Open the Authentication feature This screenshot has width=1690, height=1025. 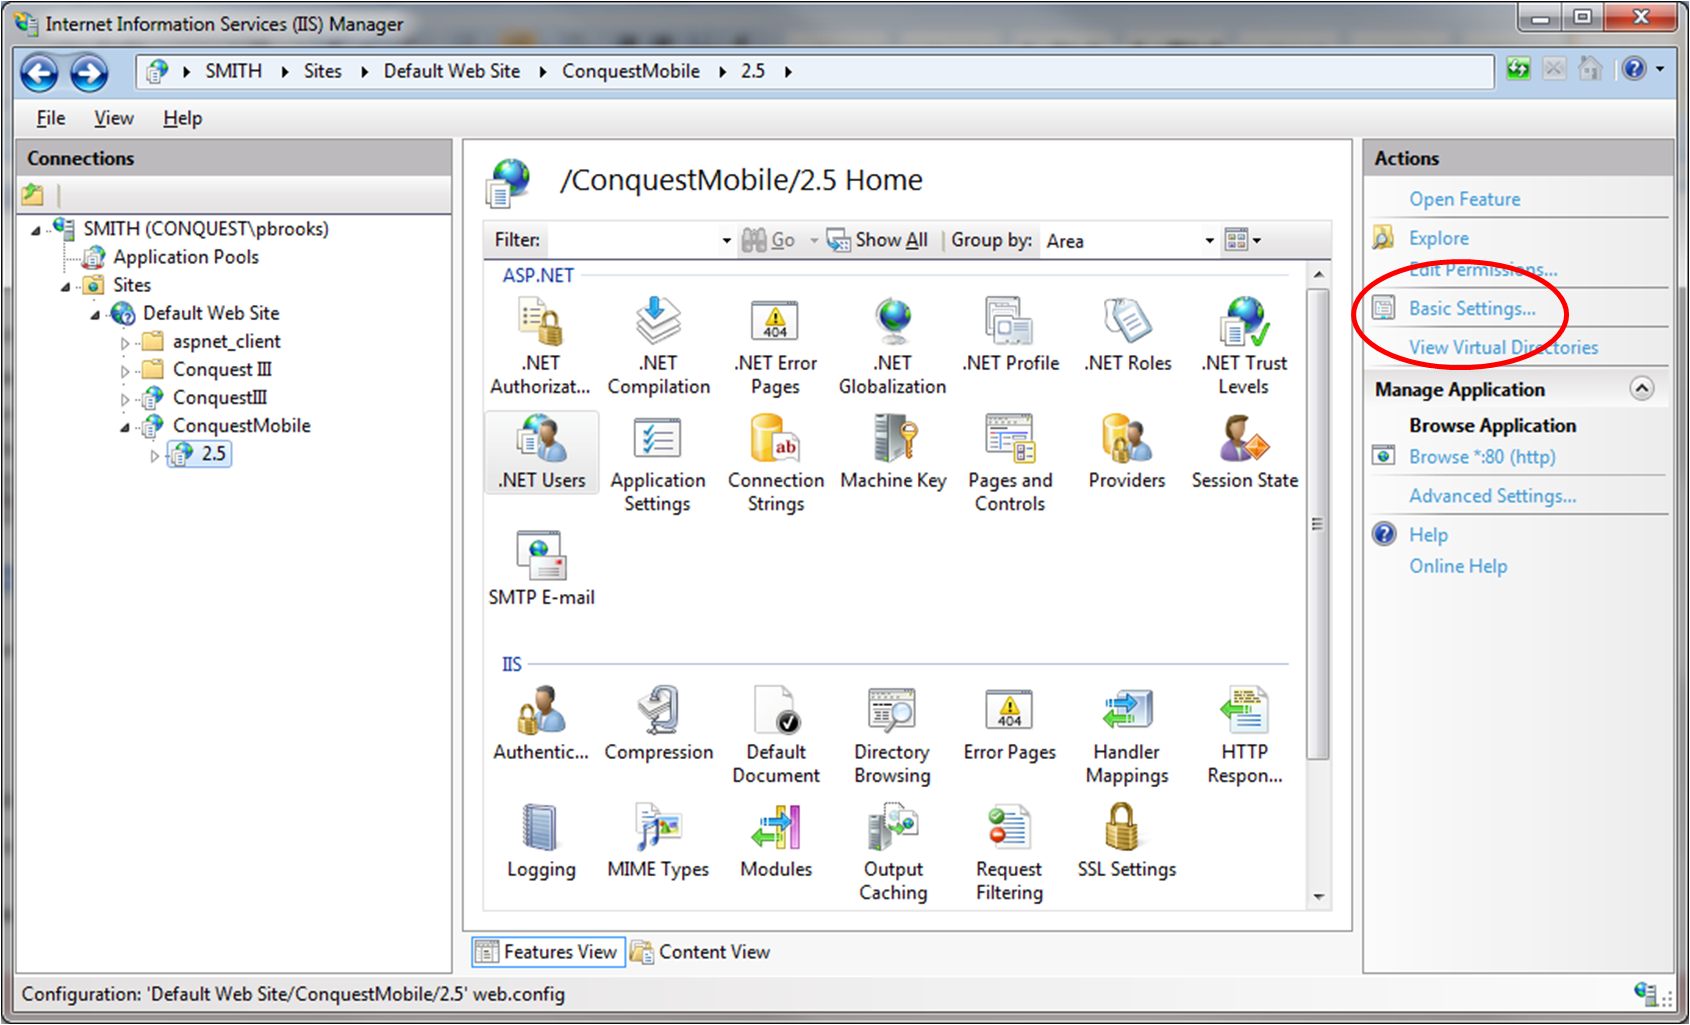(x=541, y=724)
